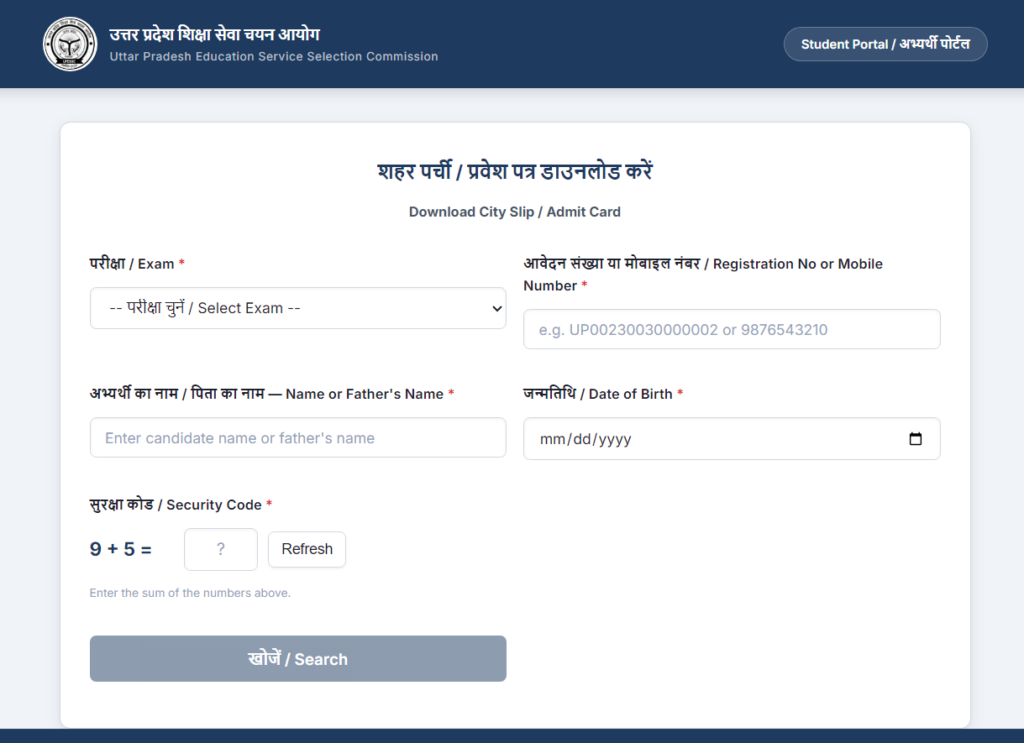Expand the परीक्षा / Exam selection list
Screen dimensions: 1024x743
click(298, 308)
